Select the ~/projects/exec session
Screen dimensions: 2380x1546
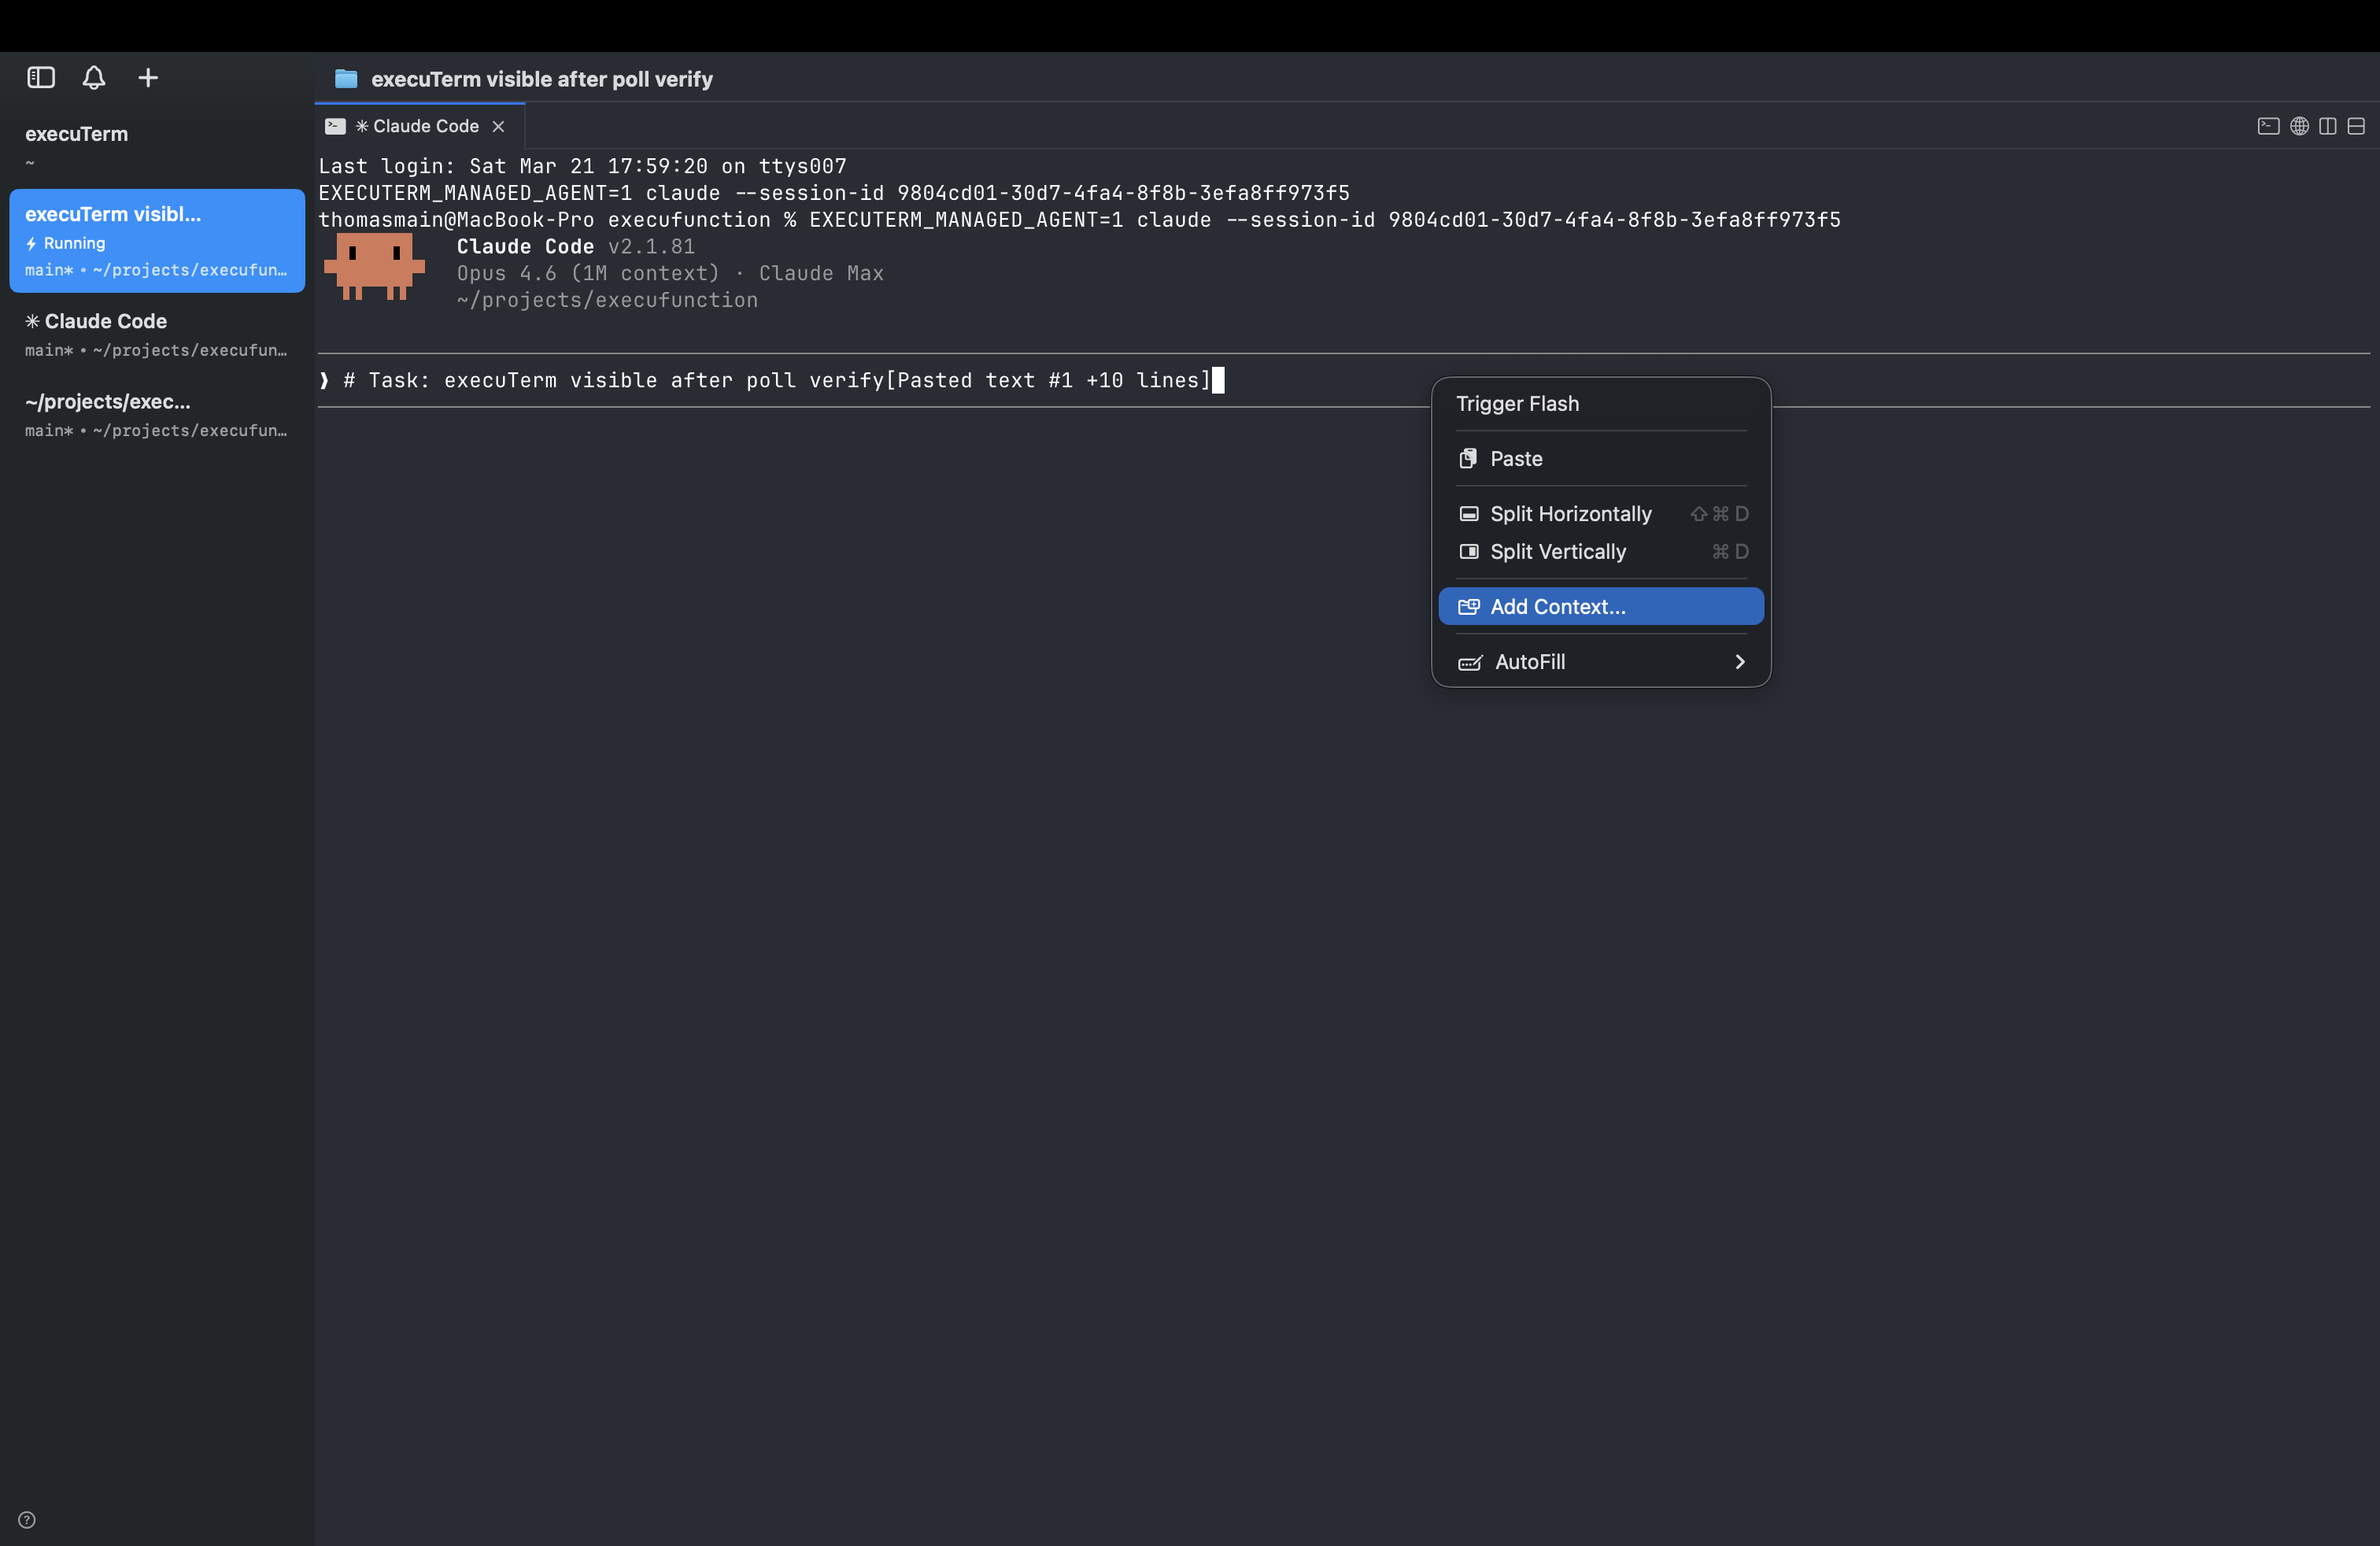coord(156,415)
